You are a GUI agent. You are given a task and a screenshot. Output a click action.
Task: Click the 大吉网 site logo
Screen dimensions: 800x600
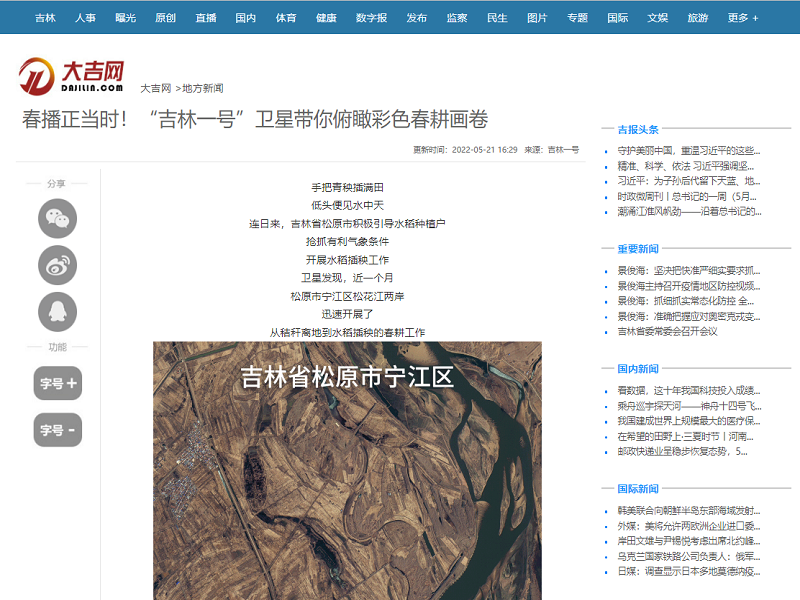tap(71, 75)
